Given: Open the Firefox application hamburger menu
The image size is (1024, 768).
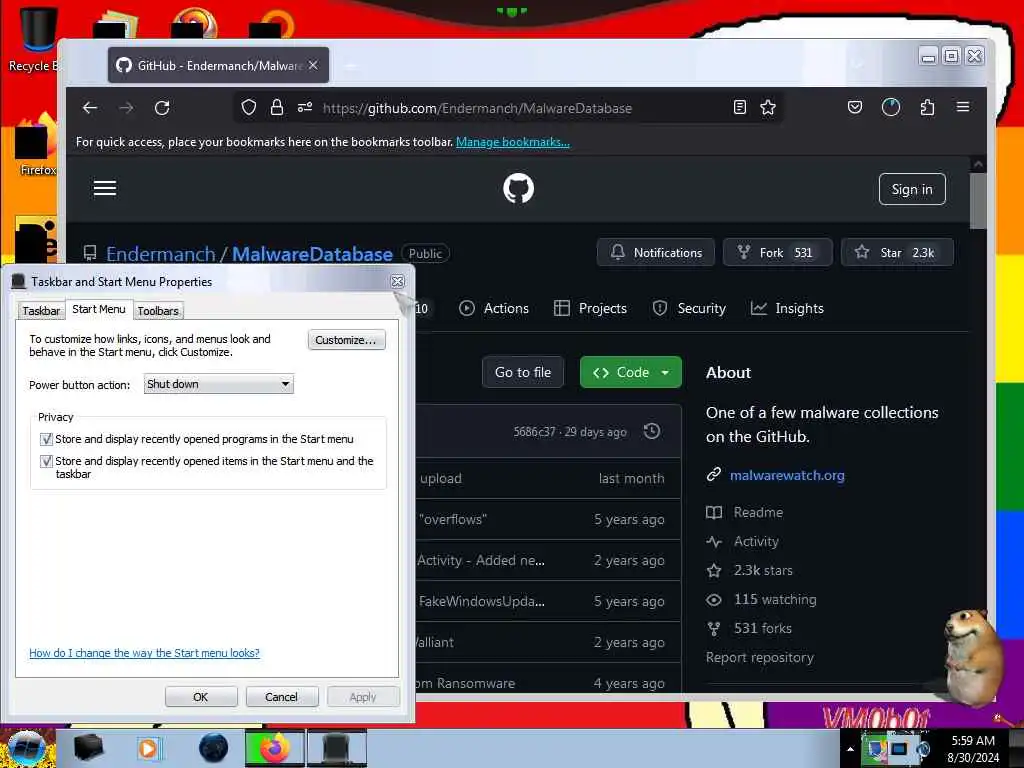Looking at the screenshot, I should 963,107.
